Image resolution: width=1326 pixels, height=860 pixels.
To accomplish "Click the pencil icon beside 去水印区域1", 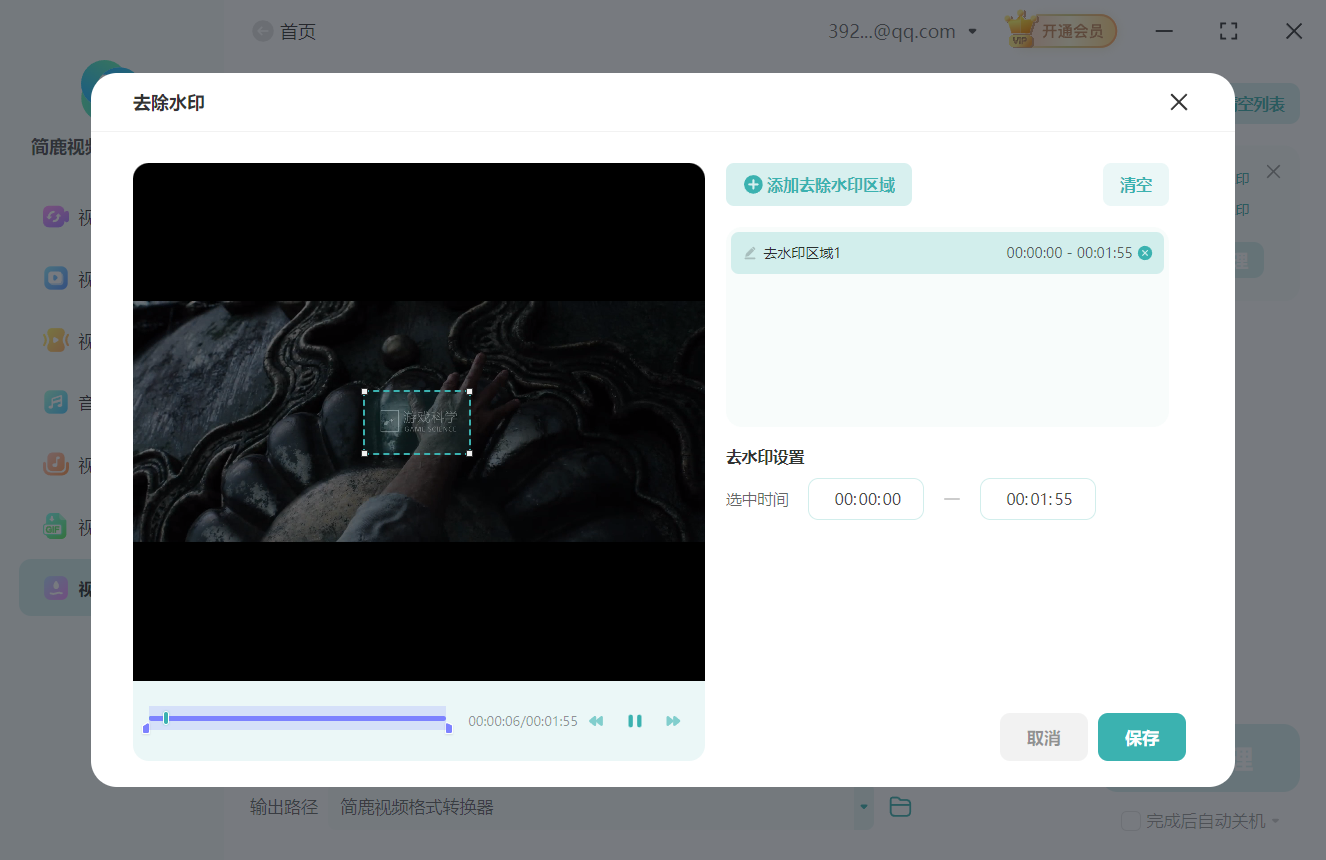I will [x=750, y=253].
